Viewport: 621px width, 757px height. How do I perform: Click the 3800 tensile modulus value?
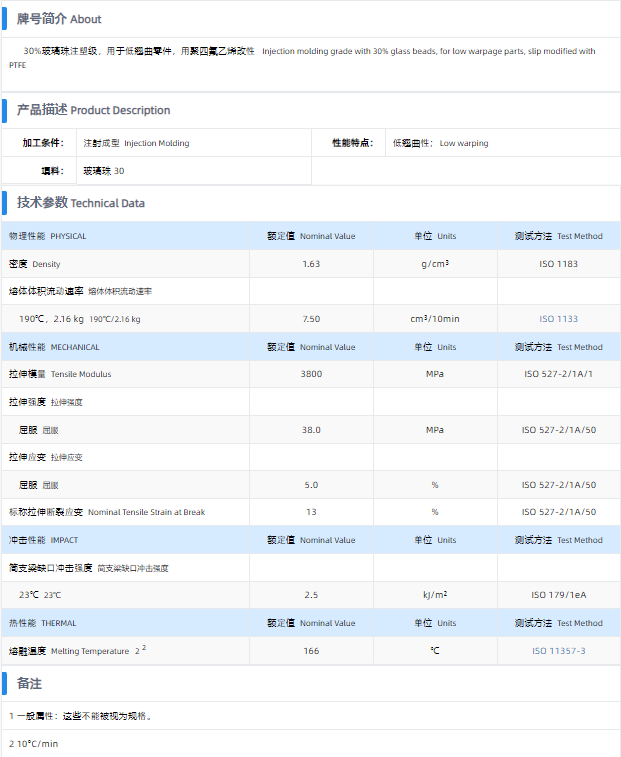click(x=311, y=374)
